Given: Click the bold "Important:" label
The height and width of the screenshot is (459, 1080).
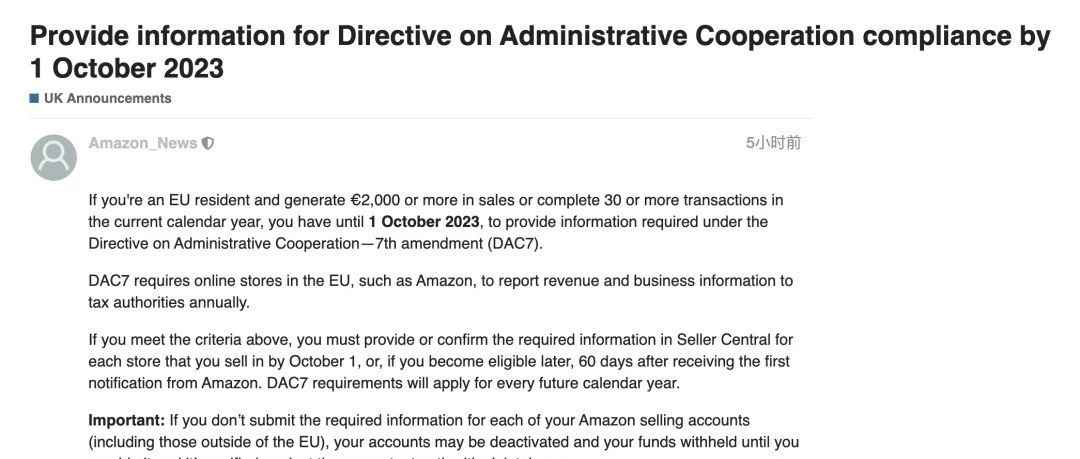Looking at the screenshot, I should pos(127,420).
